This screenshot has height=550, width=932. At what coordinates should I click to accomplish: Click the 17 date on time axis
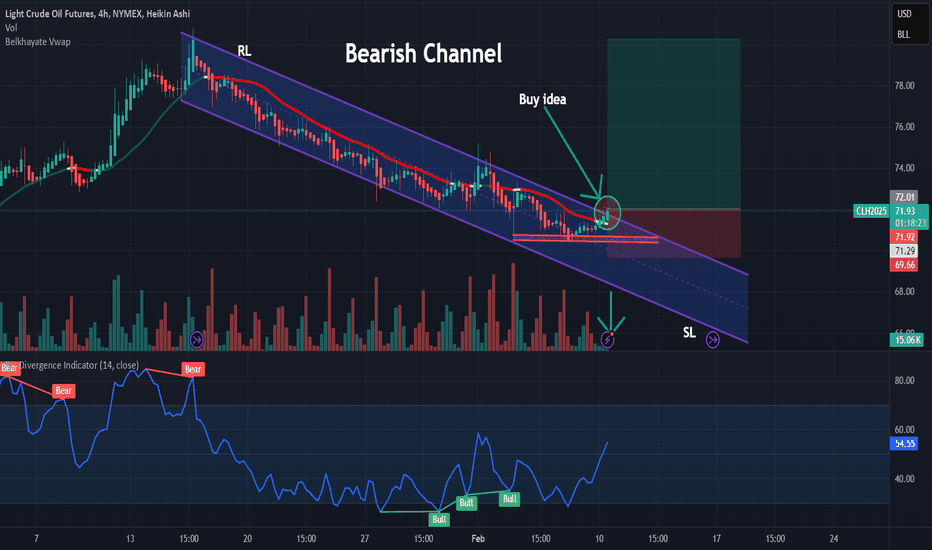[x=716, y=539]
